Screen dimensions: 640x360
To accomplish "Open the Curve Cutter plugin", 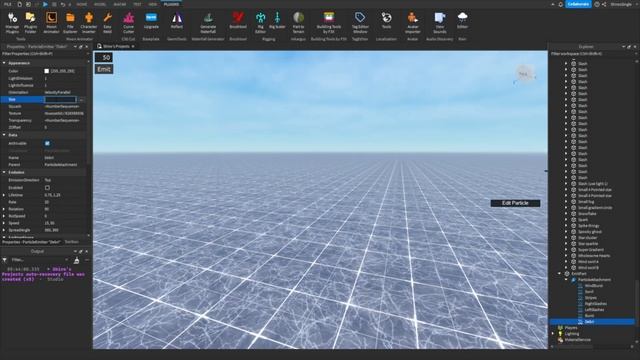I will pos(129,23).
